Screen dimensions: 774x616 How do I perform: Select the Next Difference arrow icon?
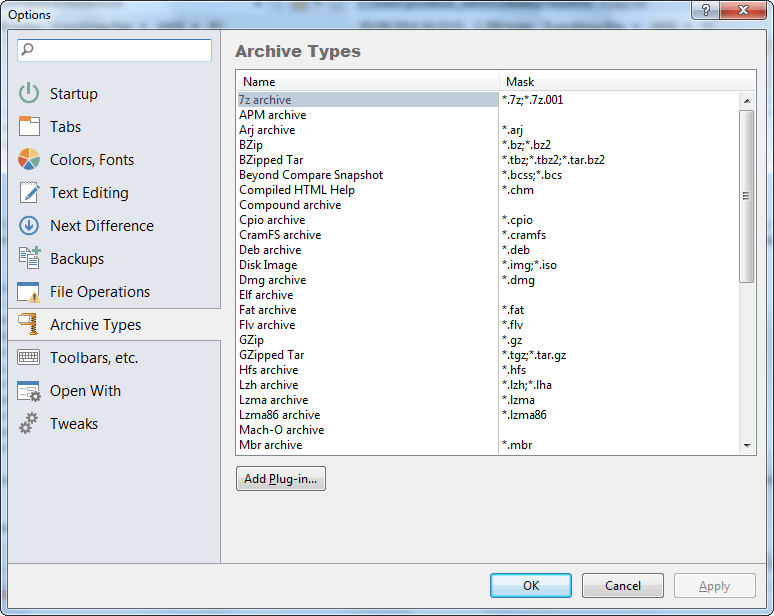tap(29, 226)
